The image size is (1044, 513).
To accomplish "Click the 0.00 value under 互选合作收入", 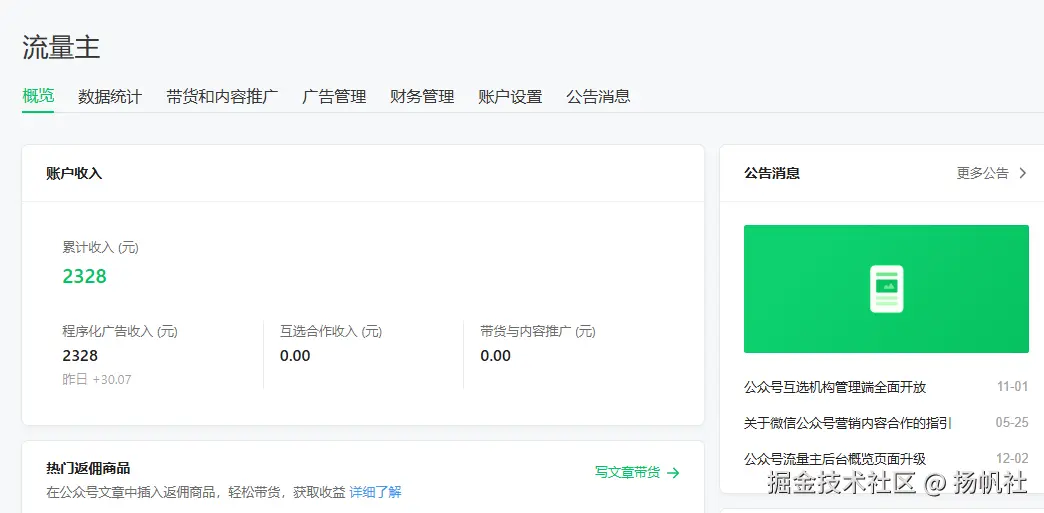I will coord(295,356).
